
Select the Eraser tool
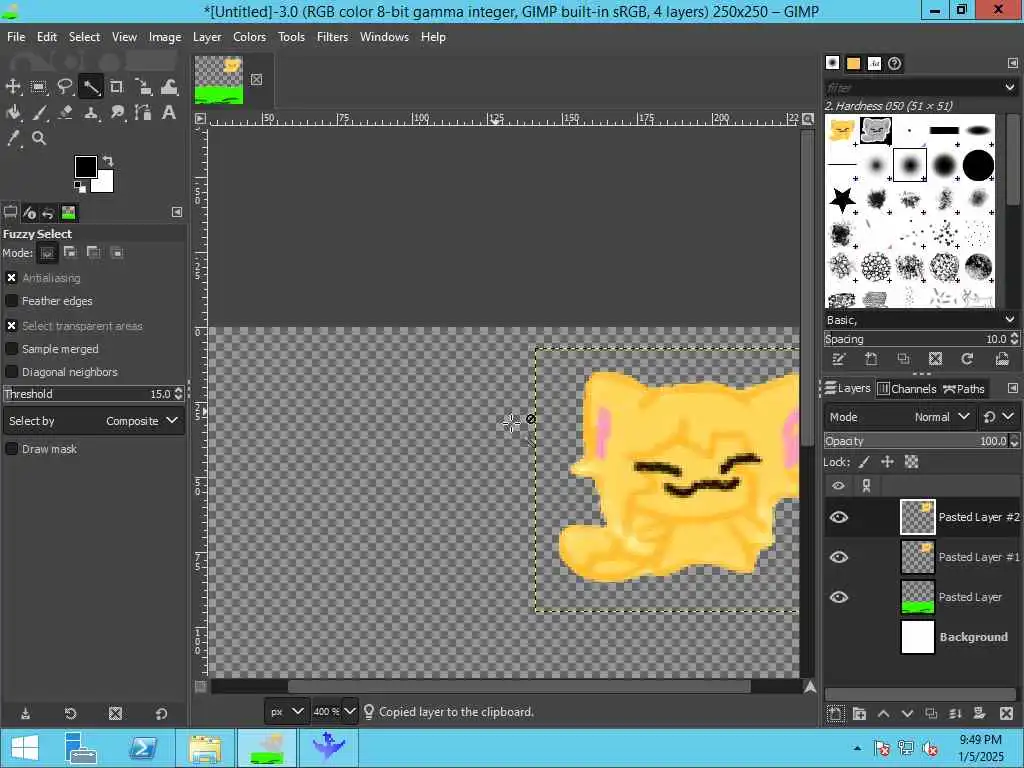[x=65, y=112]
